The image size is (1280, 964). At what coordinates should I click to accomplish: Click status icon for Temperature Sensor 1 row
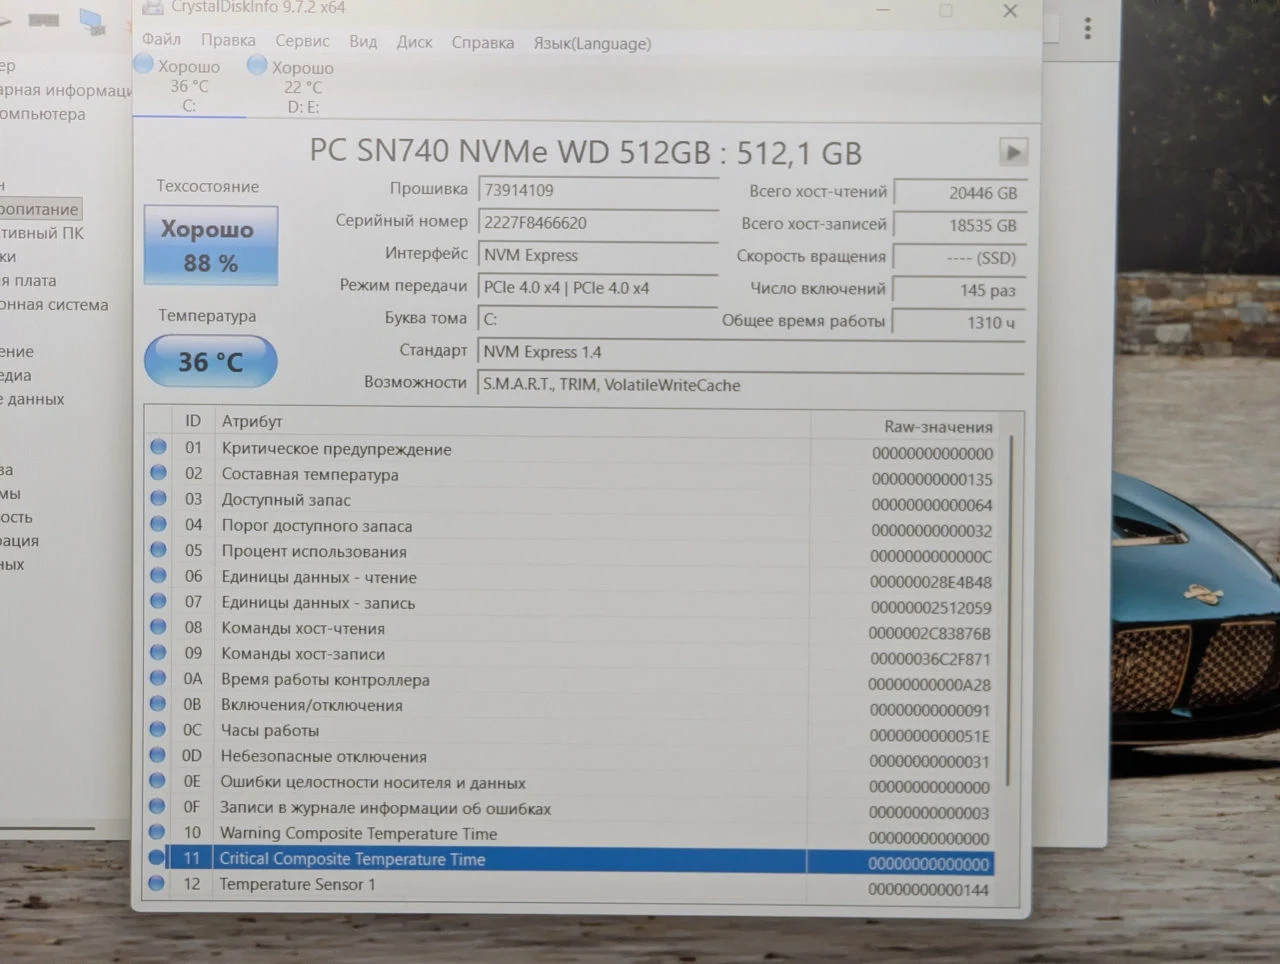156,883
